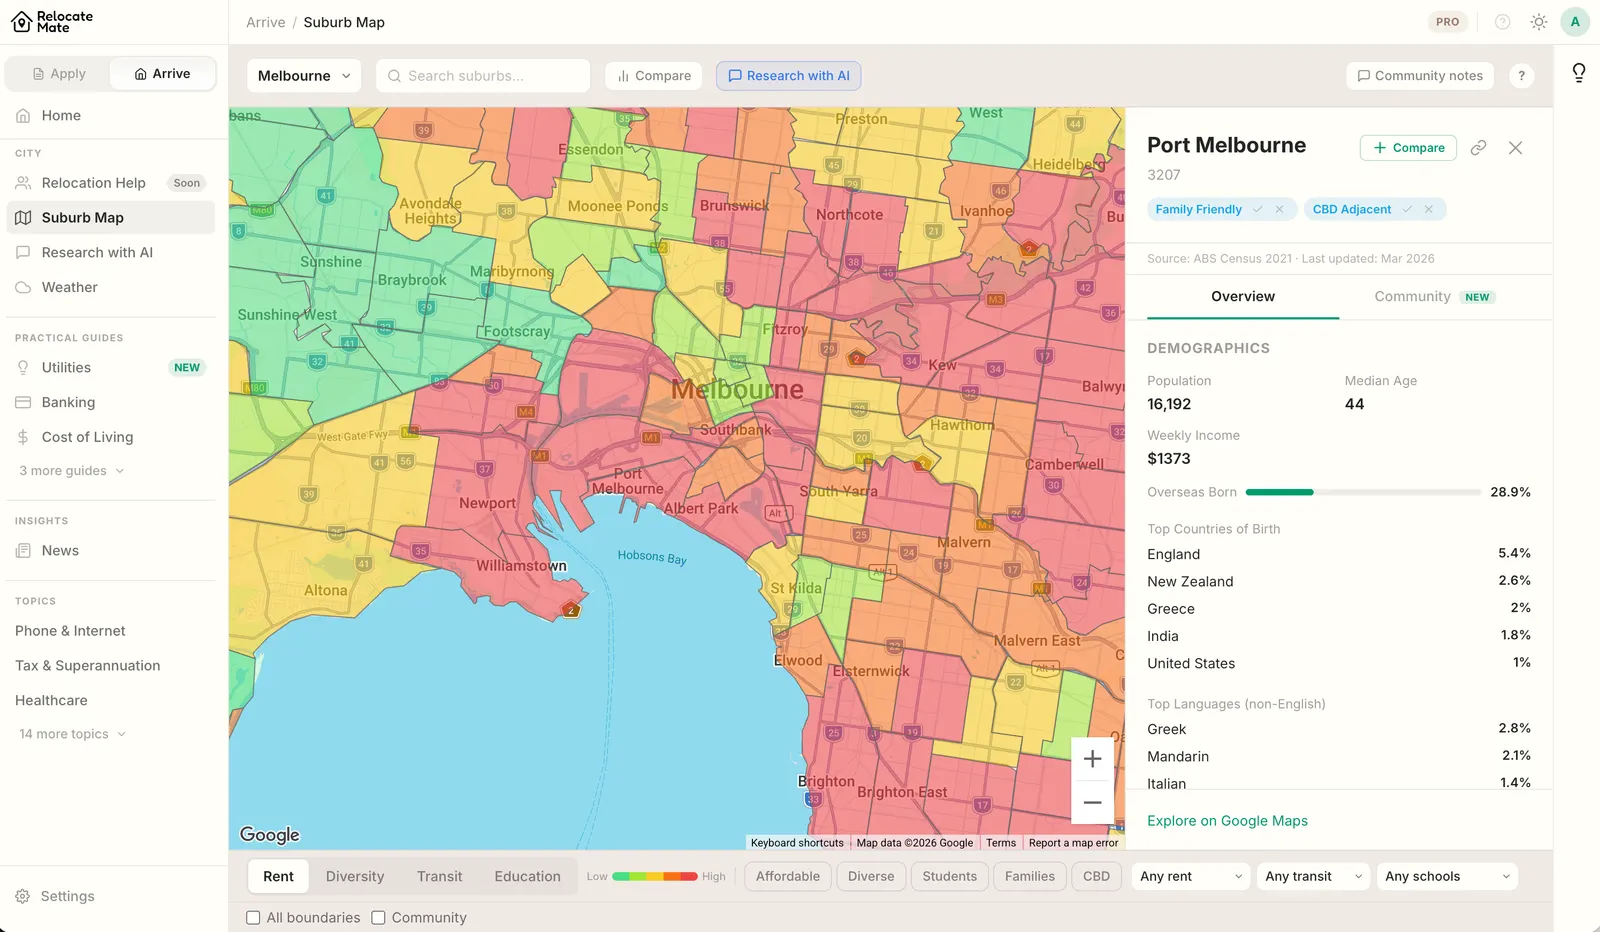
Task: Click Research with AI toolbar button
Action: coord(788,76)
